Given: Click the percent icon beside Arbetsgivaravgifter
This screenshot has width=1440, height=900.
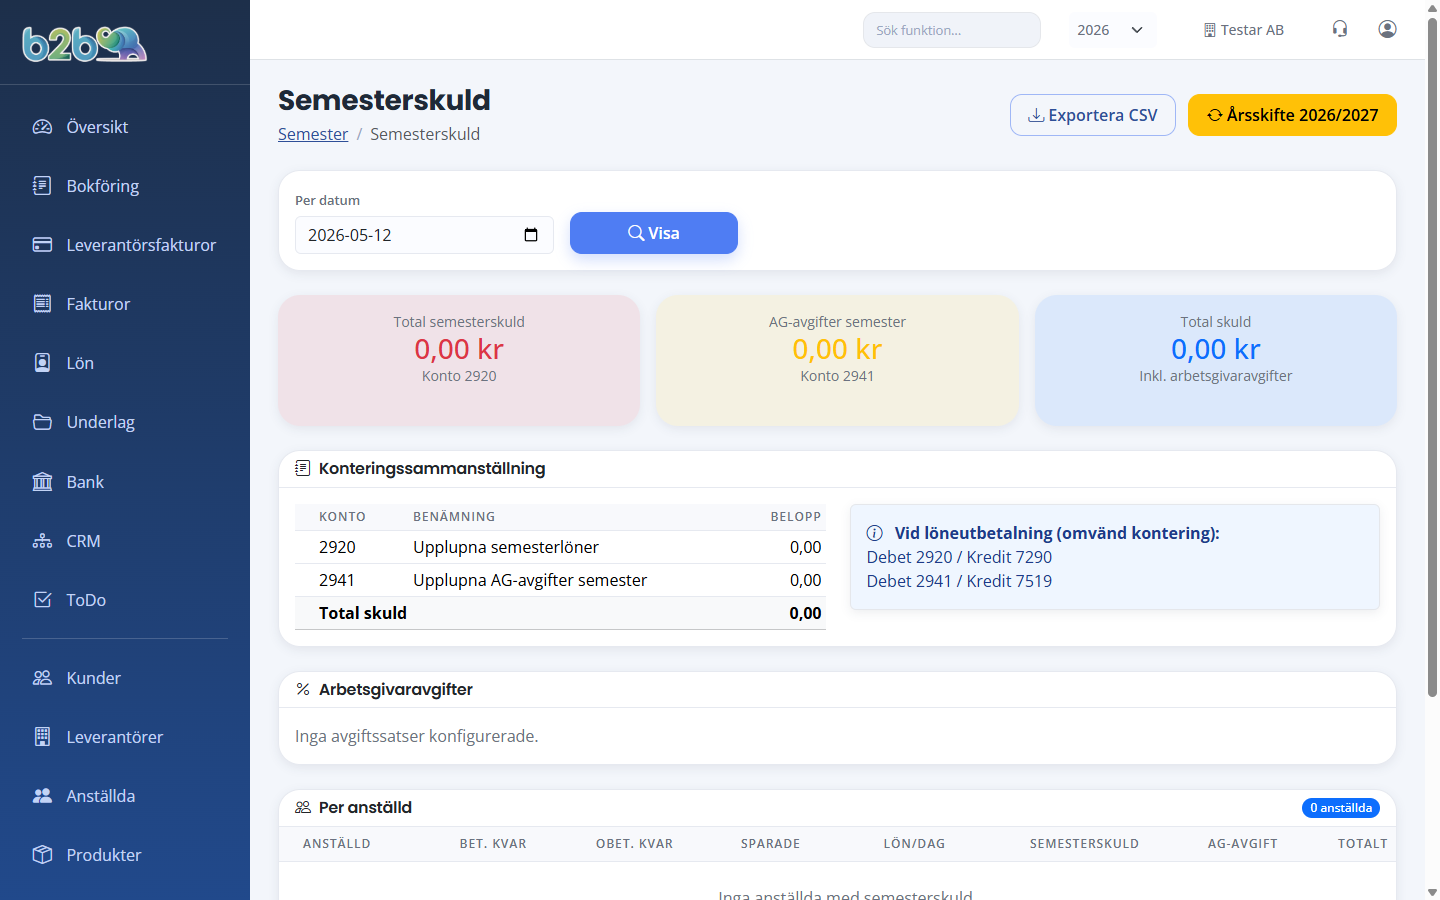Looking at the screenshot, I should coord(303,689).
